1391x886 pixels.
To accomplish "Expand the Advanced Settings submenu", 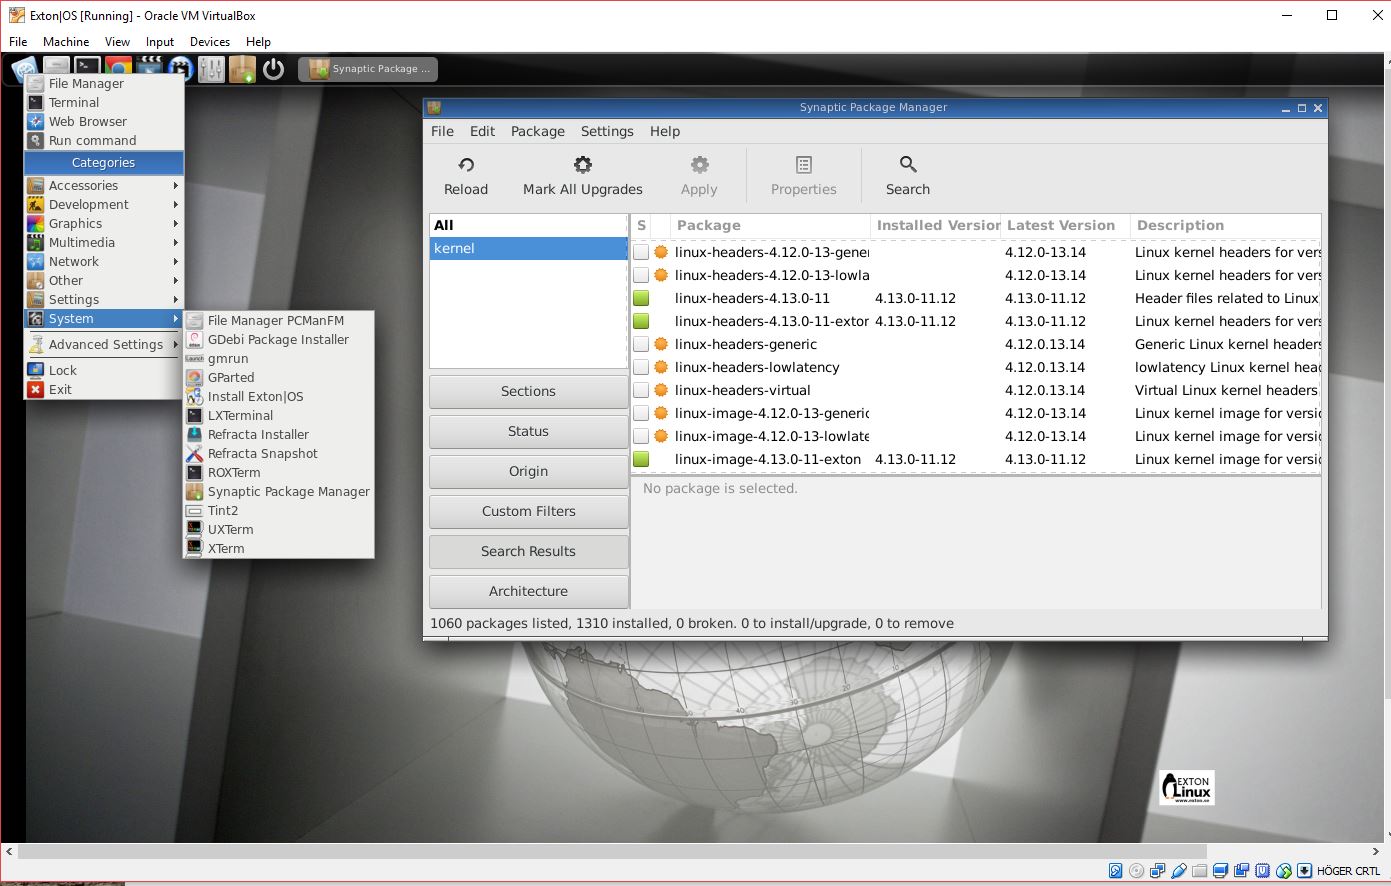I will tap(104, 344).
